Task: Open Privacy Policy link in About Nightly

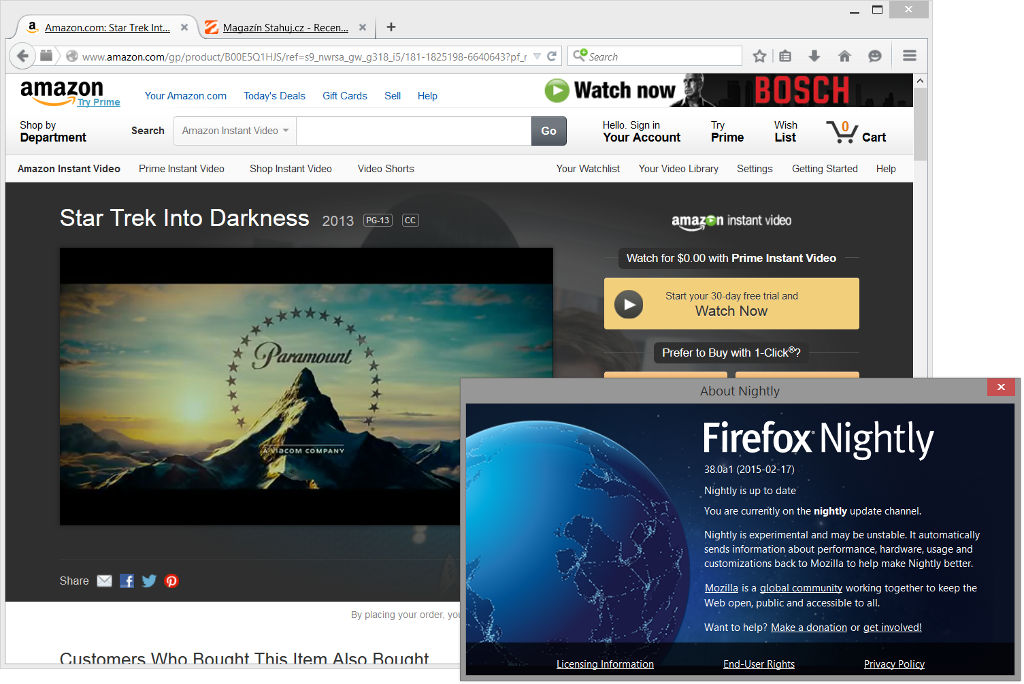Action: 894,664
